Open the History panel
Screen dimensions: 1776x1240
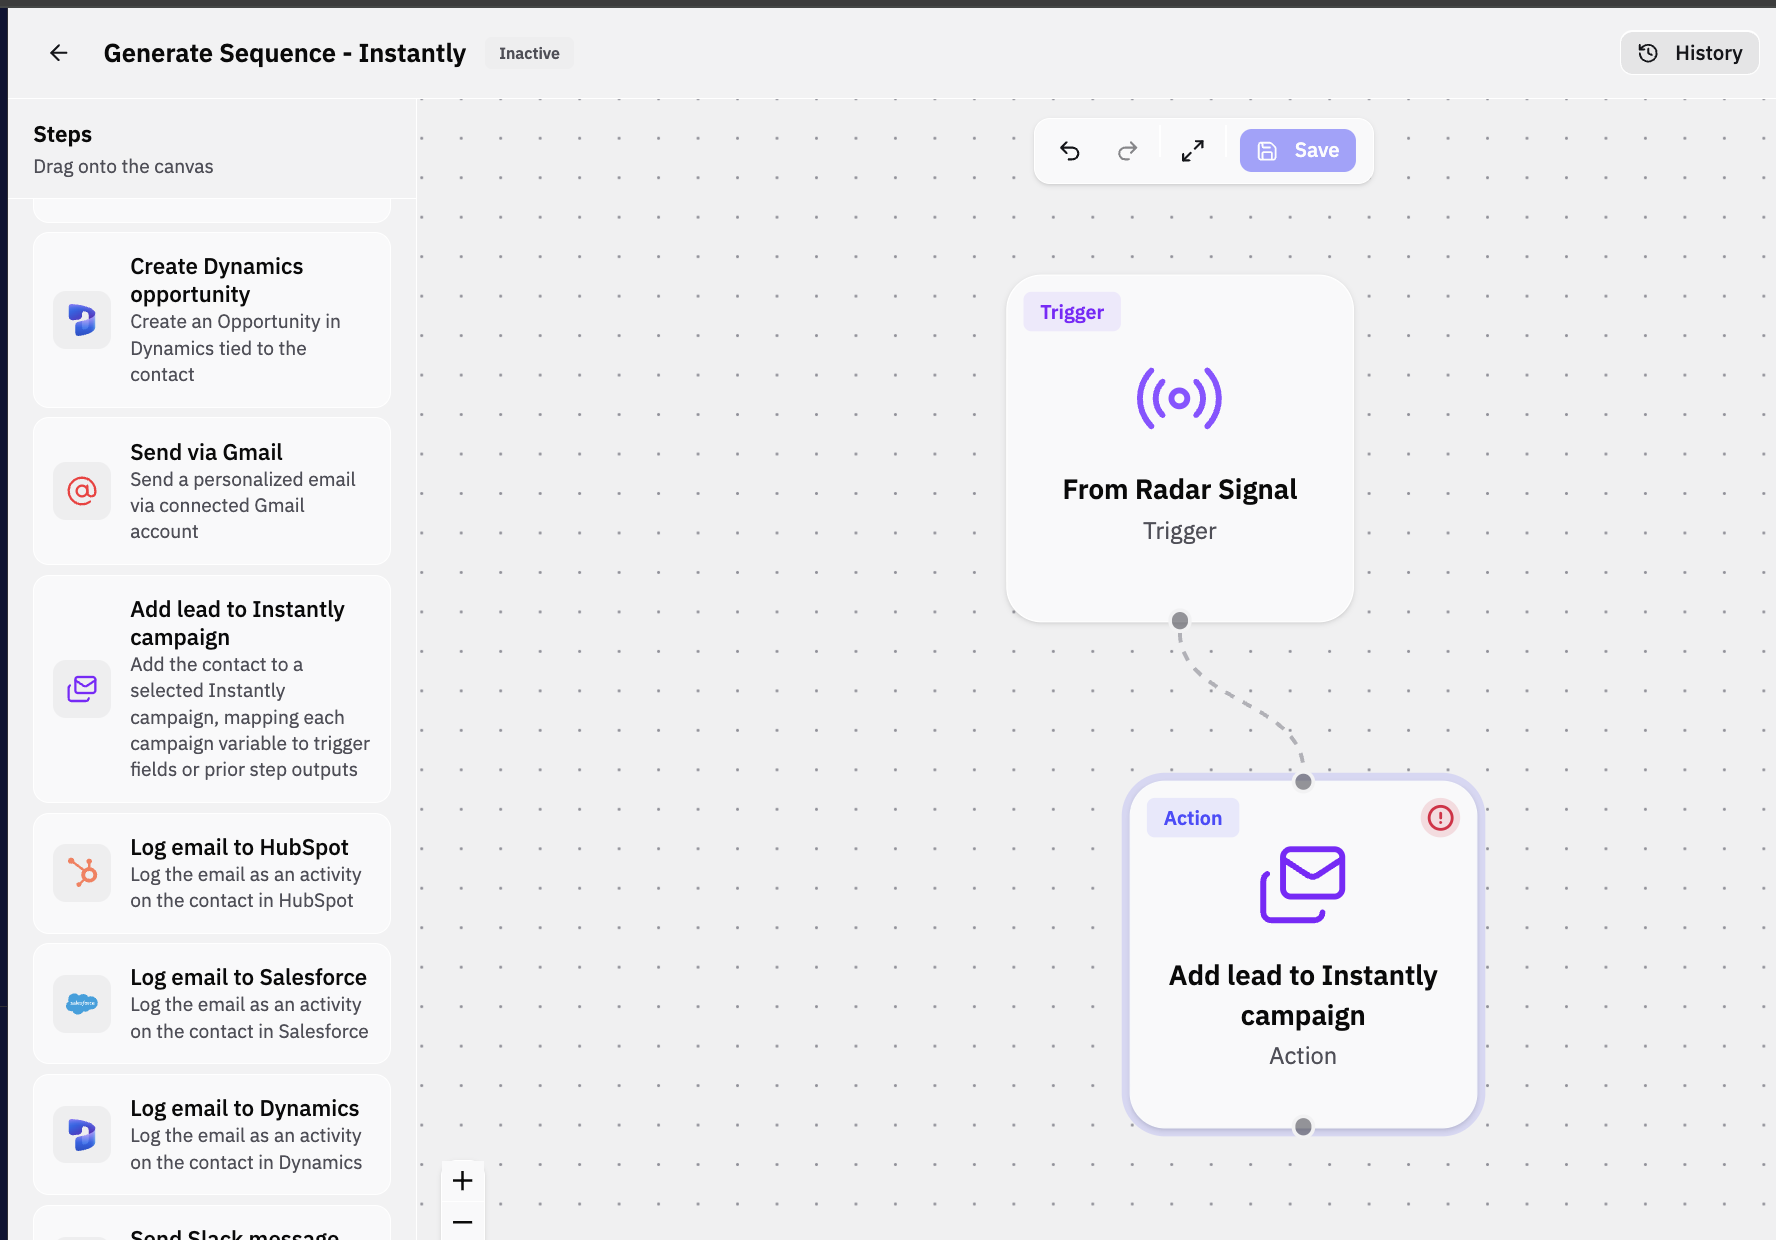[1690, 53]
